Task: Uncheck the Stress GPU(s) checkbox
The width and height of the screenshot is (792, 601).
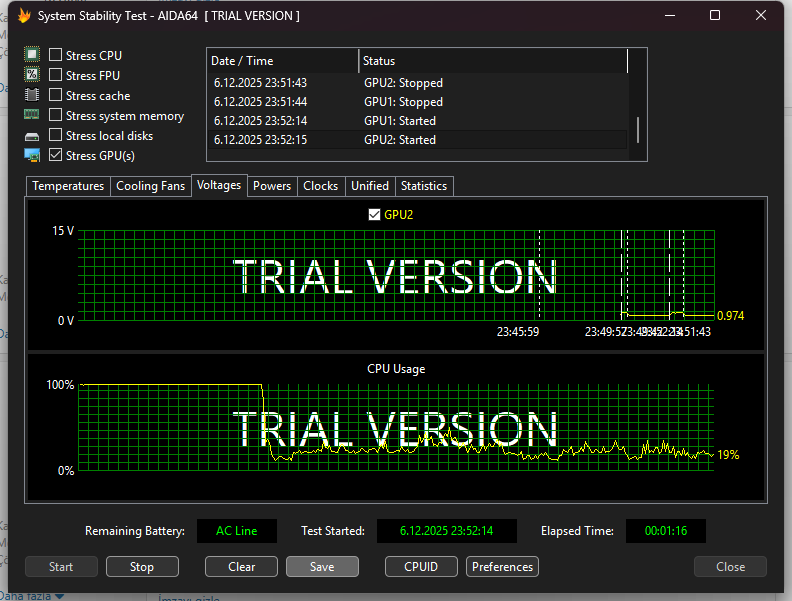Action: coord(56,155)
